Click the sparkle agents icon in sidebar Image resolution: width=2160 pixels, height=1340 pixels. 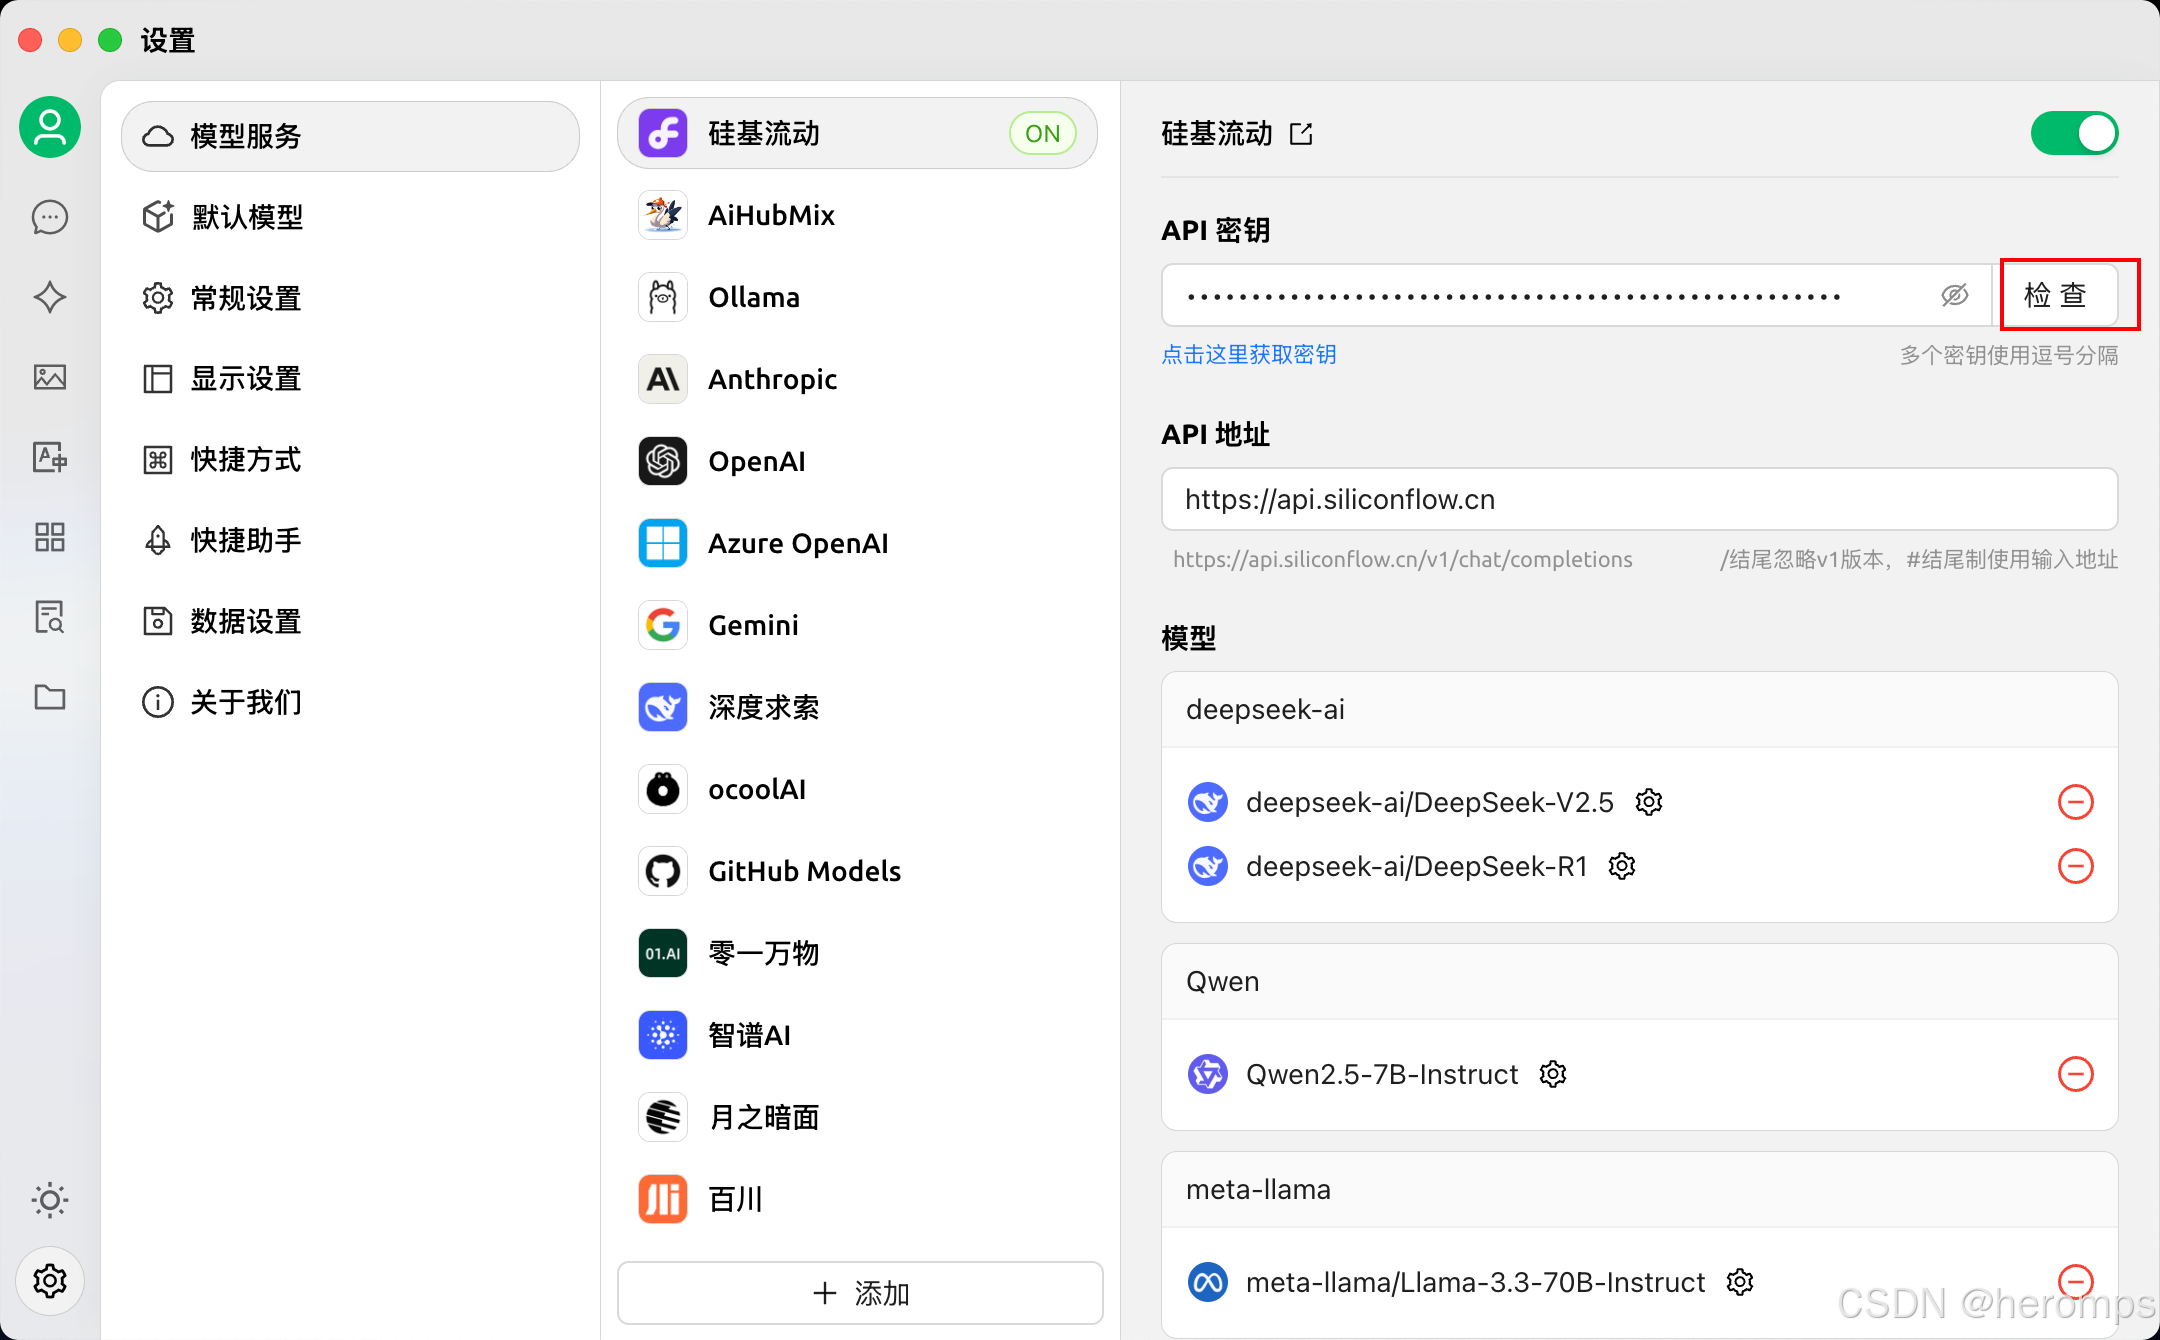pos(50,297)
